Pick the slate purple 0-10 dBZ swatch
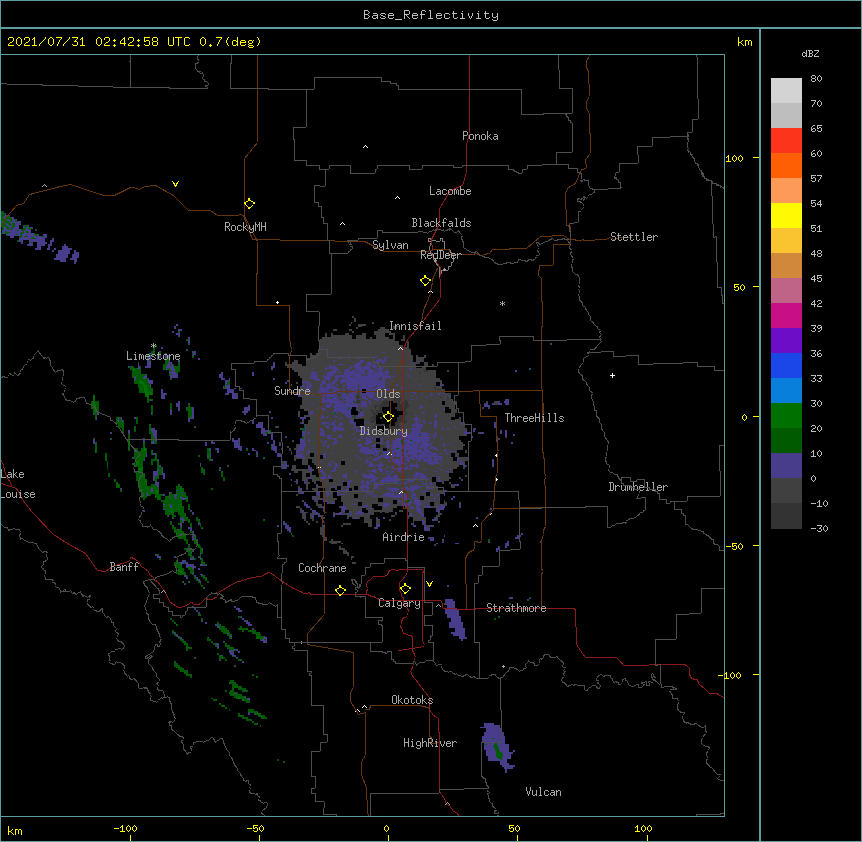Viewport: 862px width, 842px height. pos(786,466)
